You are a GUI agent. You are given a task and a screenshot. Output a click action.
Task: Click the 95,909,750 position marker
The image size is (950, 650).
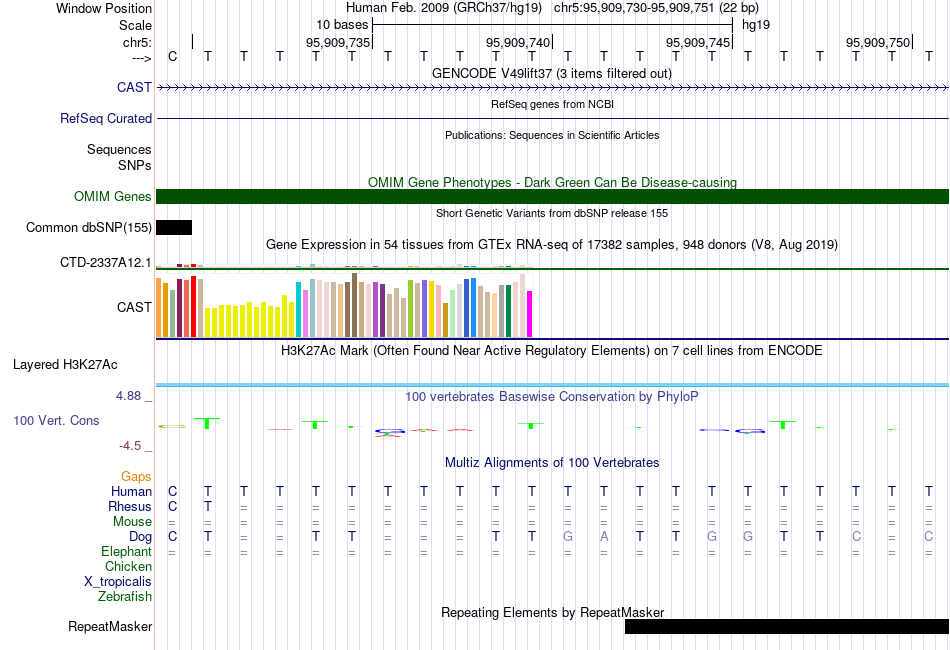pyautogui.click(x=877, y=42)
